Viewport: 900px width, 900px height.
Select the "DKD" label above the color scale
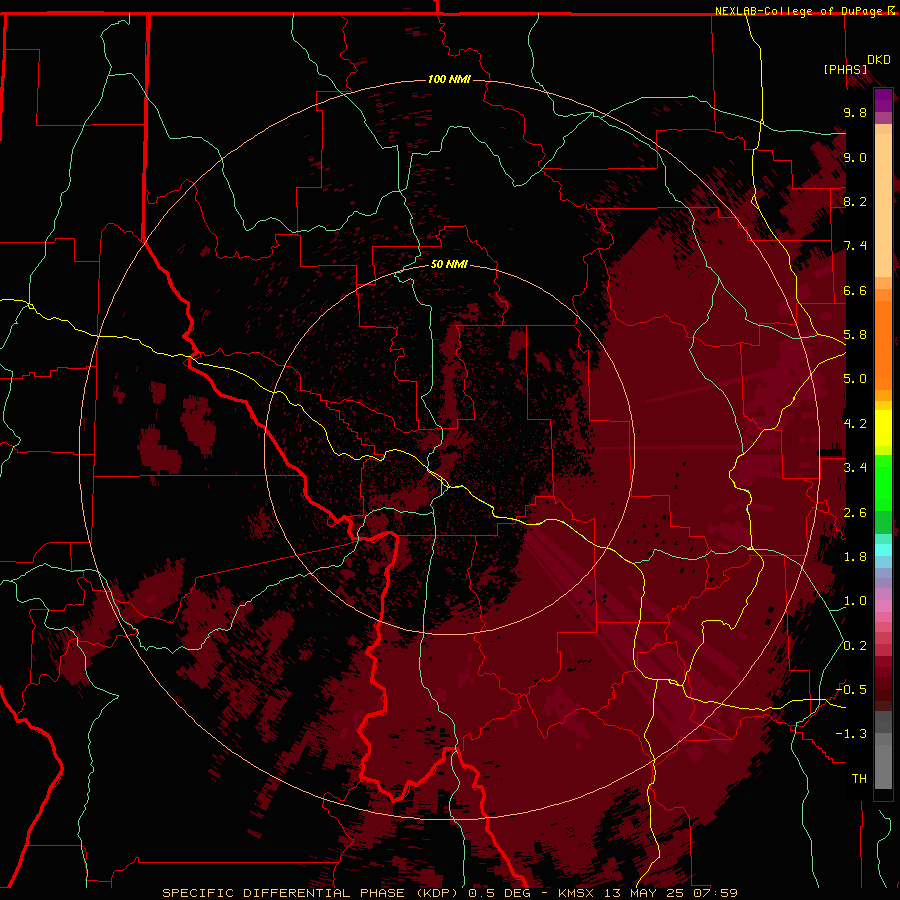879,60
